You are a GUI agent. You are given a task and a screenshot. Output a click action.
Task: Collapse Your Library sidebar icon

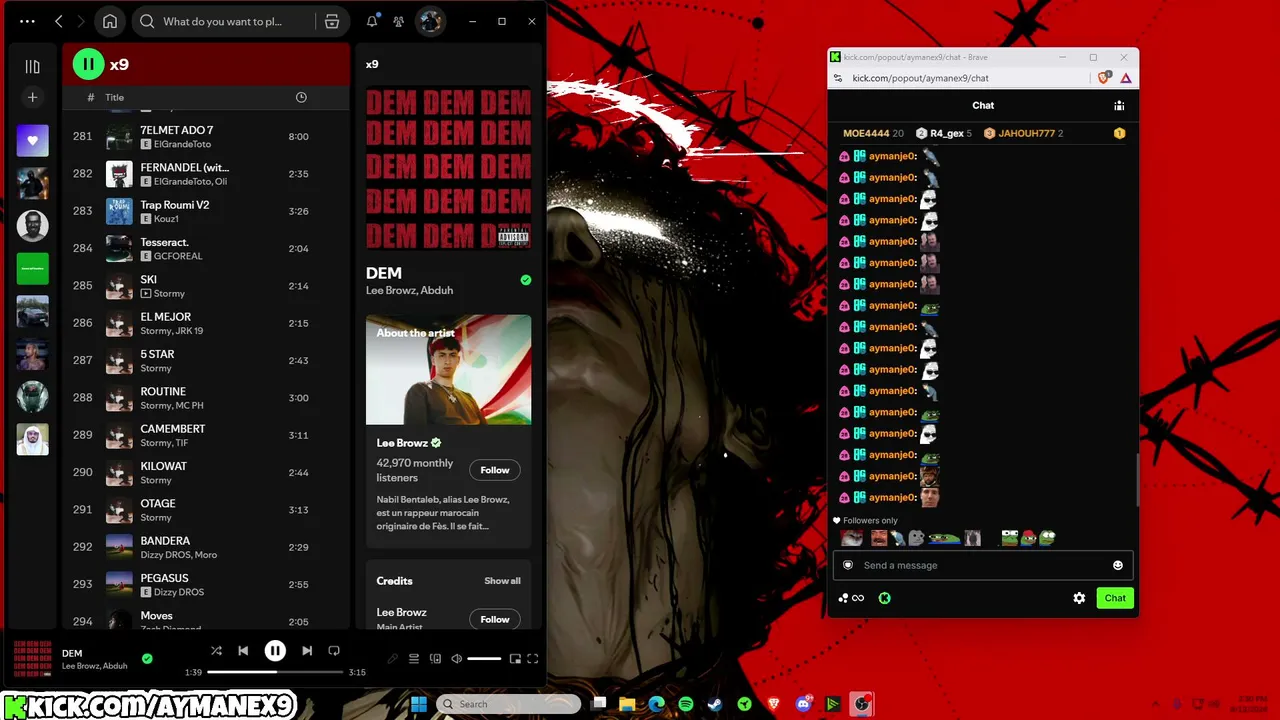point(32,66)
